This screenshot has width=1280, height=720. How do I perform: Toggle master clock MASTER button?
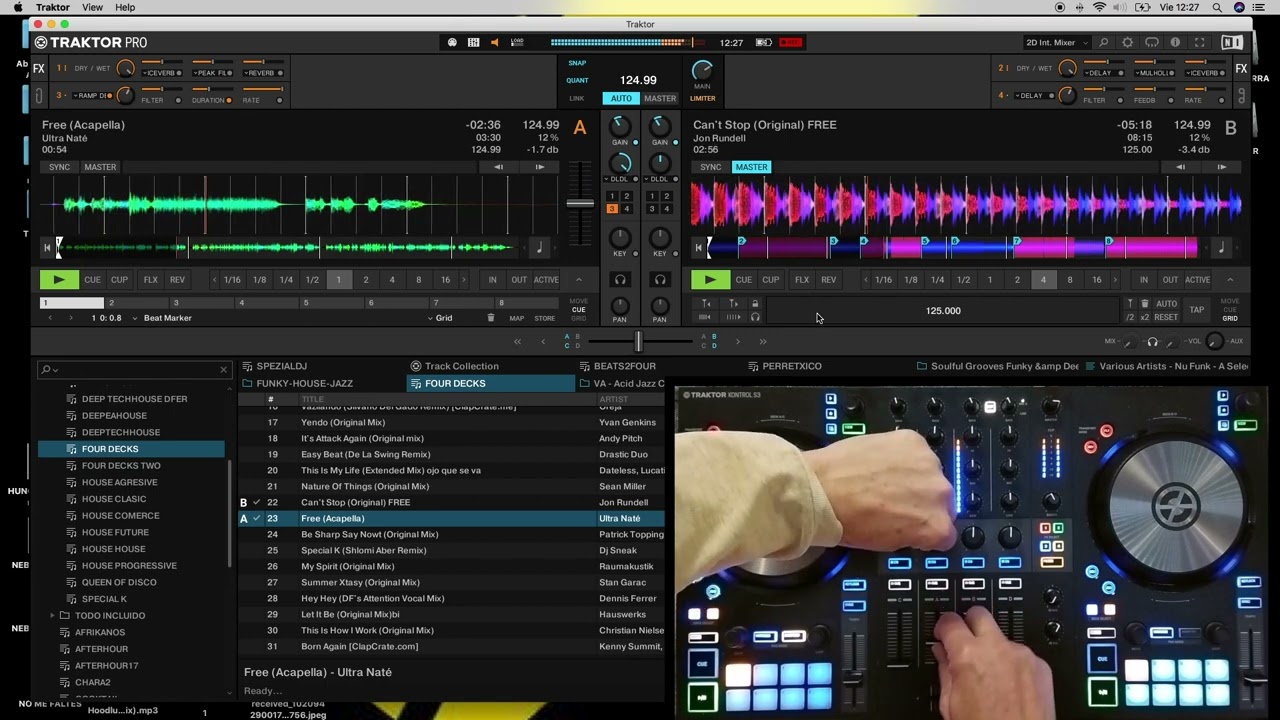click(x=660, y=98)
